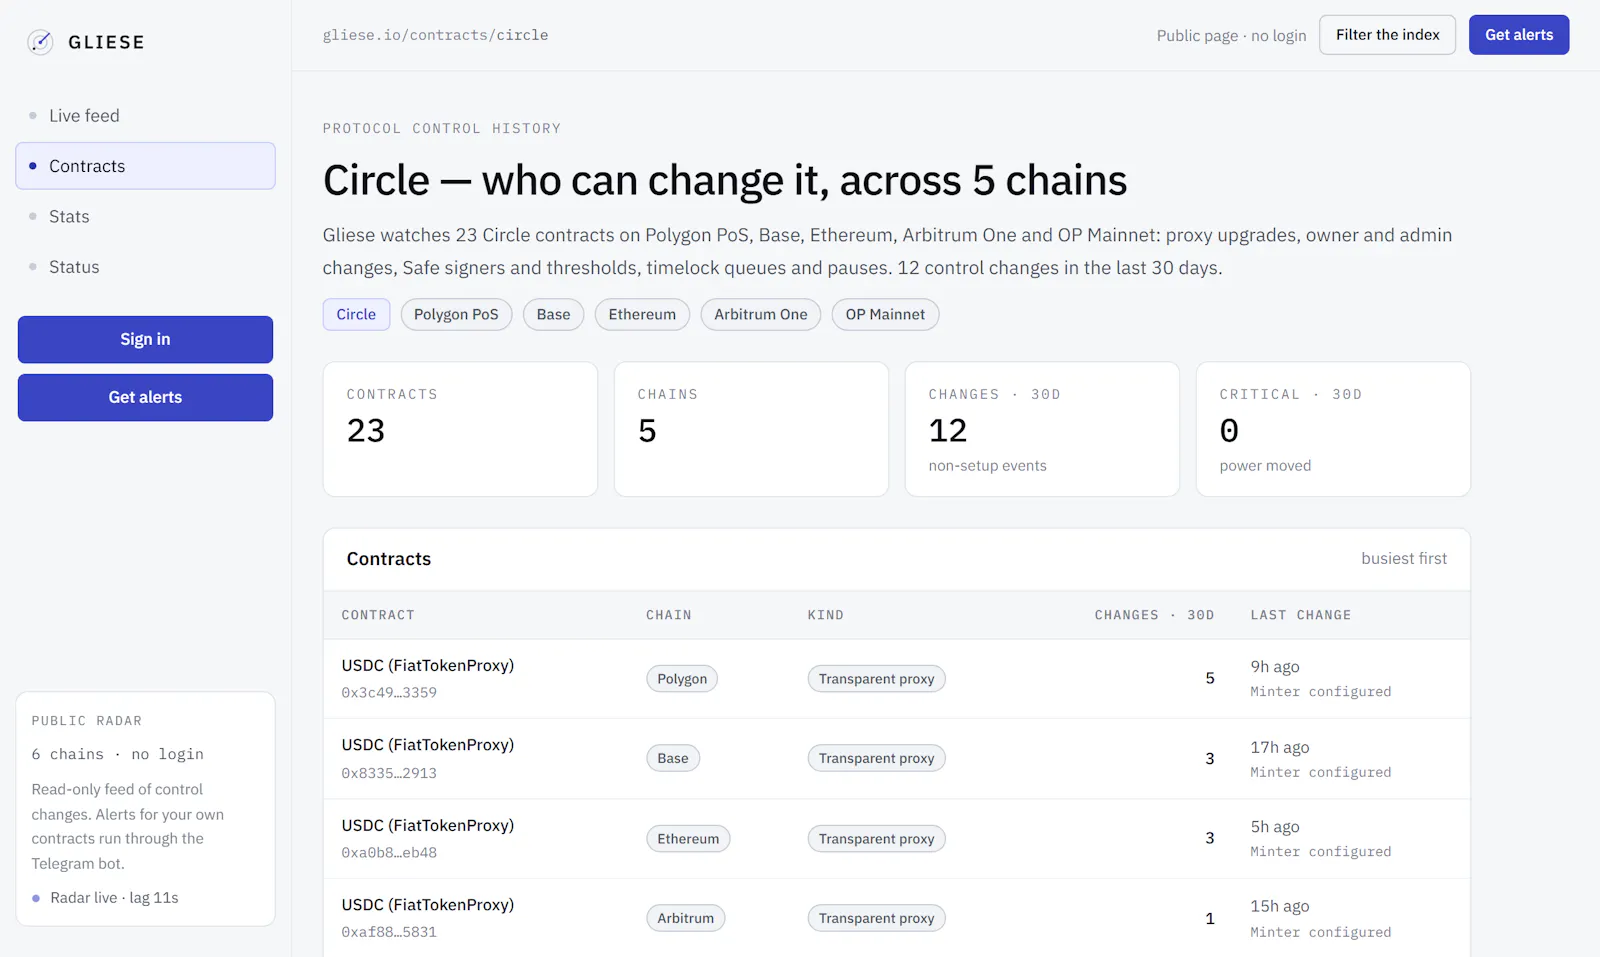This screenshot has width=1600, height=957.
Task: Select the Polygon PoS chain chip
Action: 456,314
